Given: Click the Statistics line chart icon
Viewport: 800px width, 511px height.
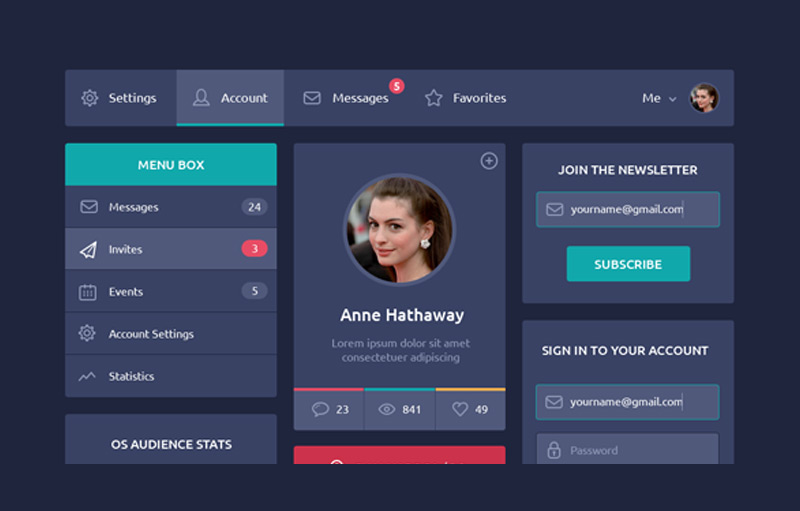Looking at the screenshot, I should tap(88, 377).
